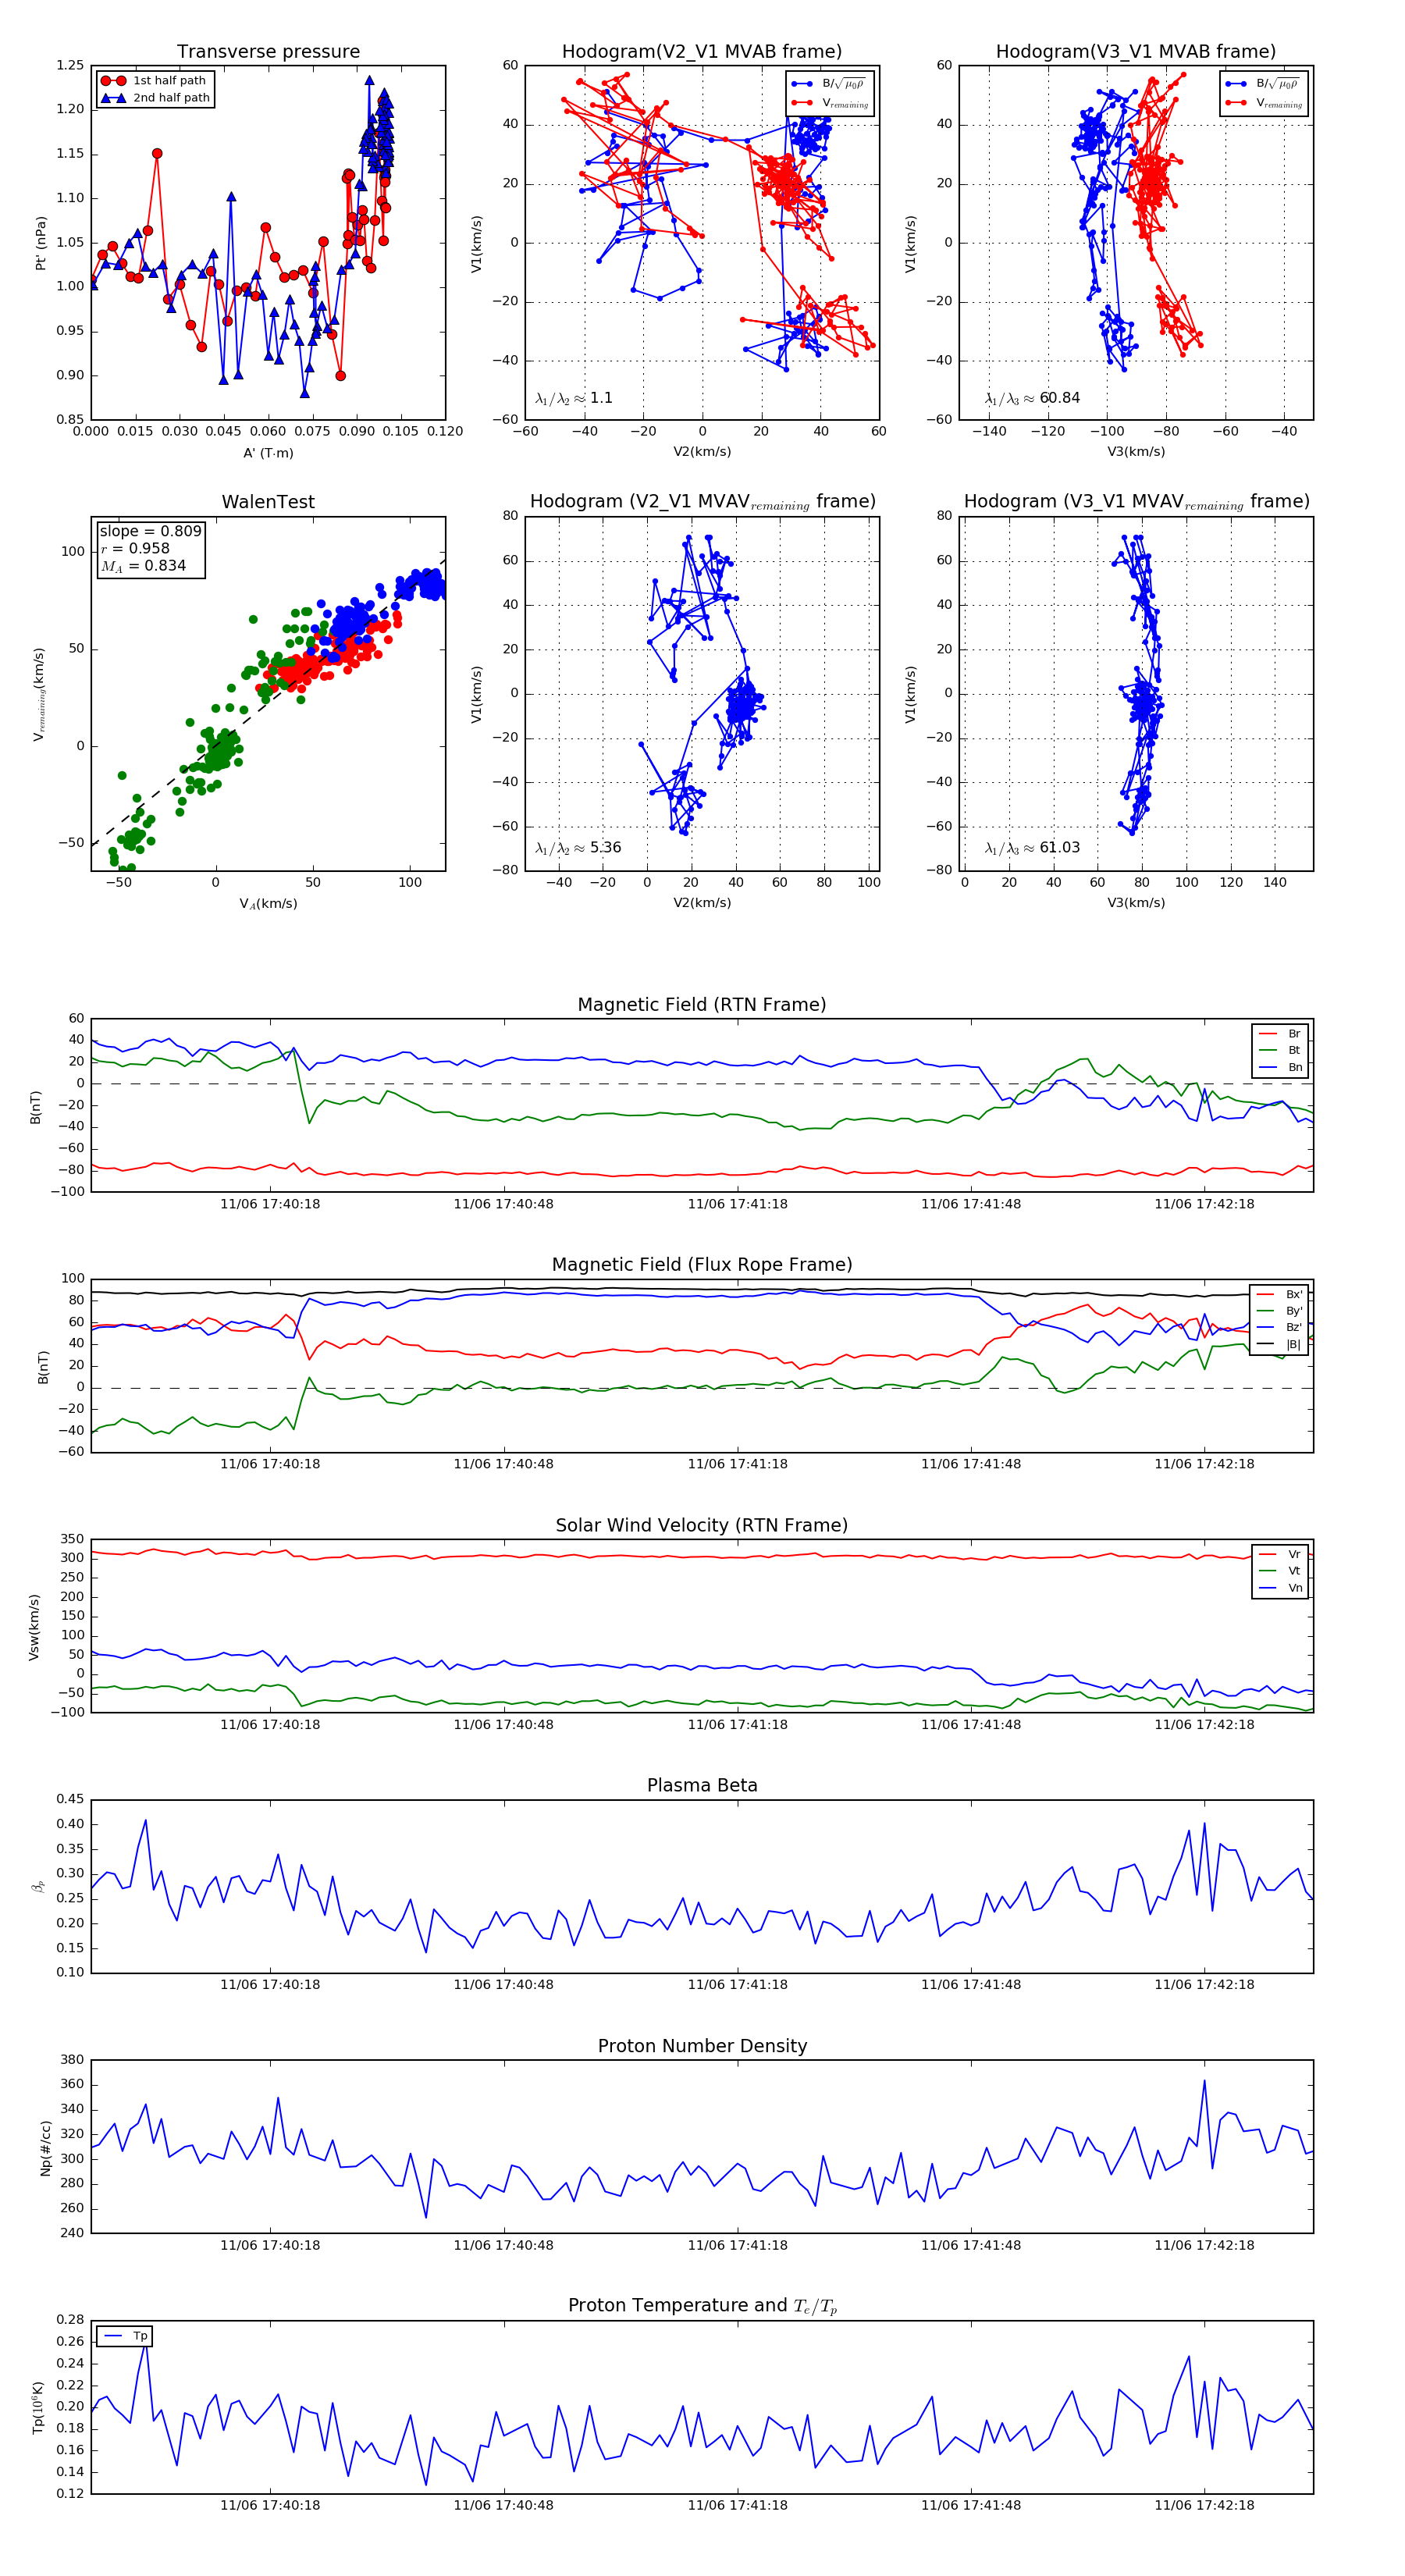
Task: Click the βp y-axis label
Action: (x=38, y=1886)
